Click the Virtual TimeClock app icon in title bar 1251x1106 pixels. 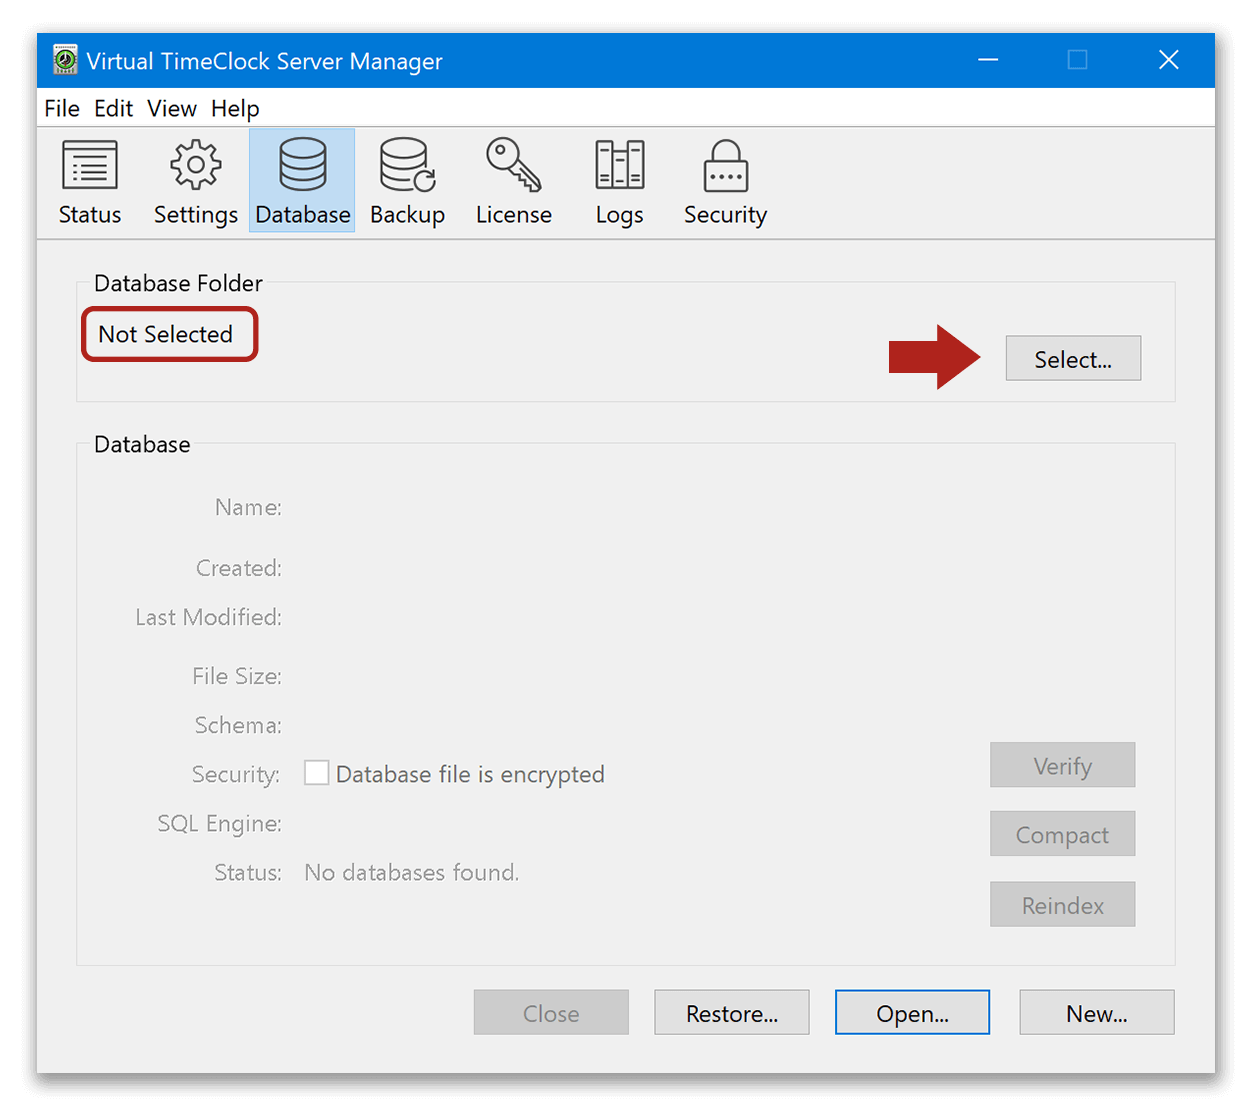pyautogui.click(x=65, y=60)
